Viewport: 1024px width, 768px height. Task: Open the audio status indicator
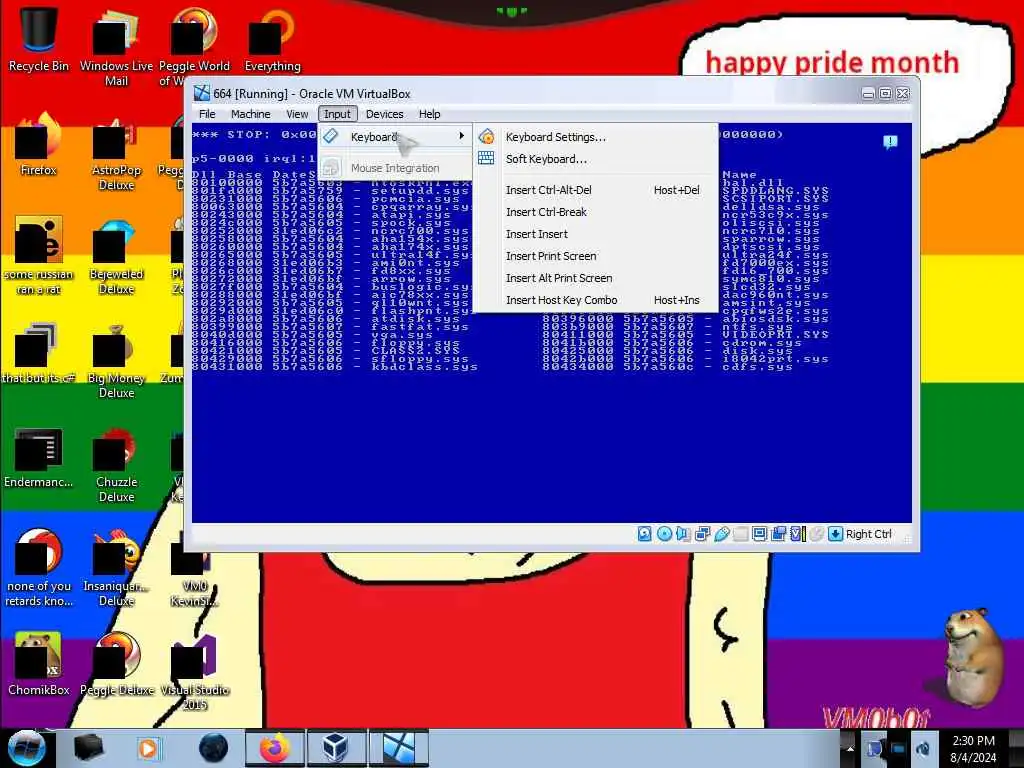683,534
